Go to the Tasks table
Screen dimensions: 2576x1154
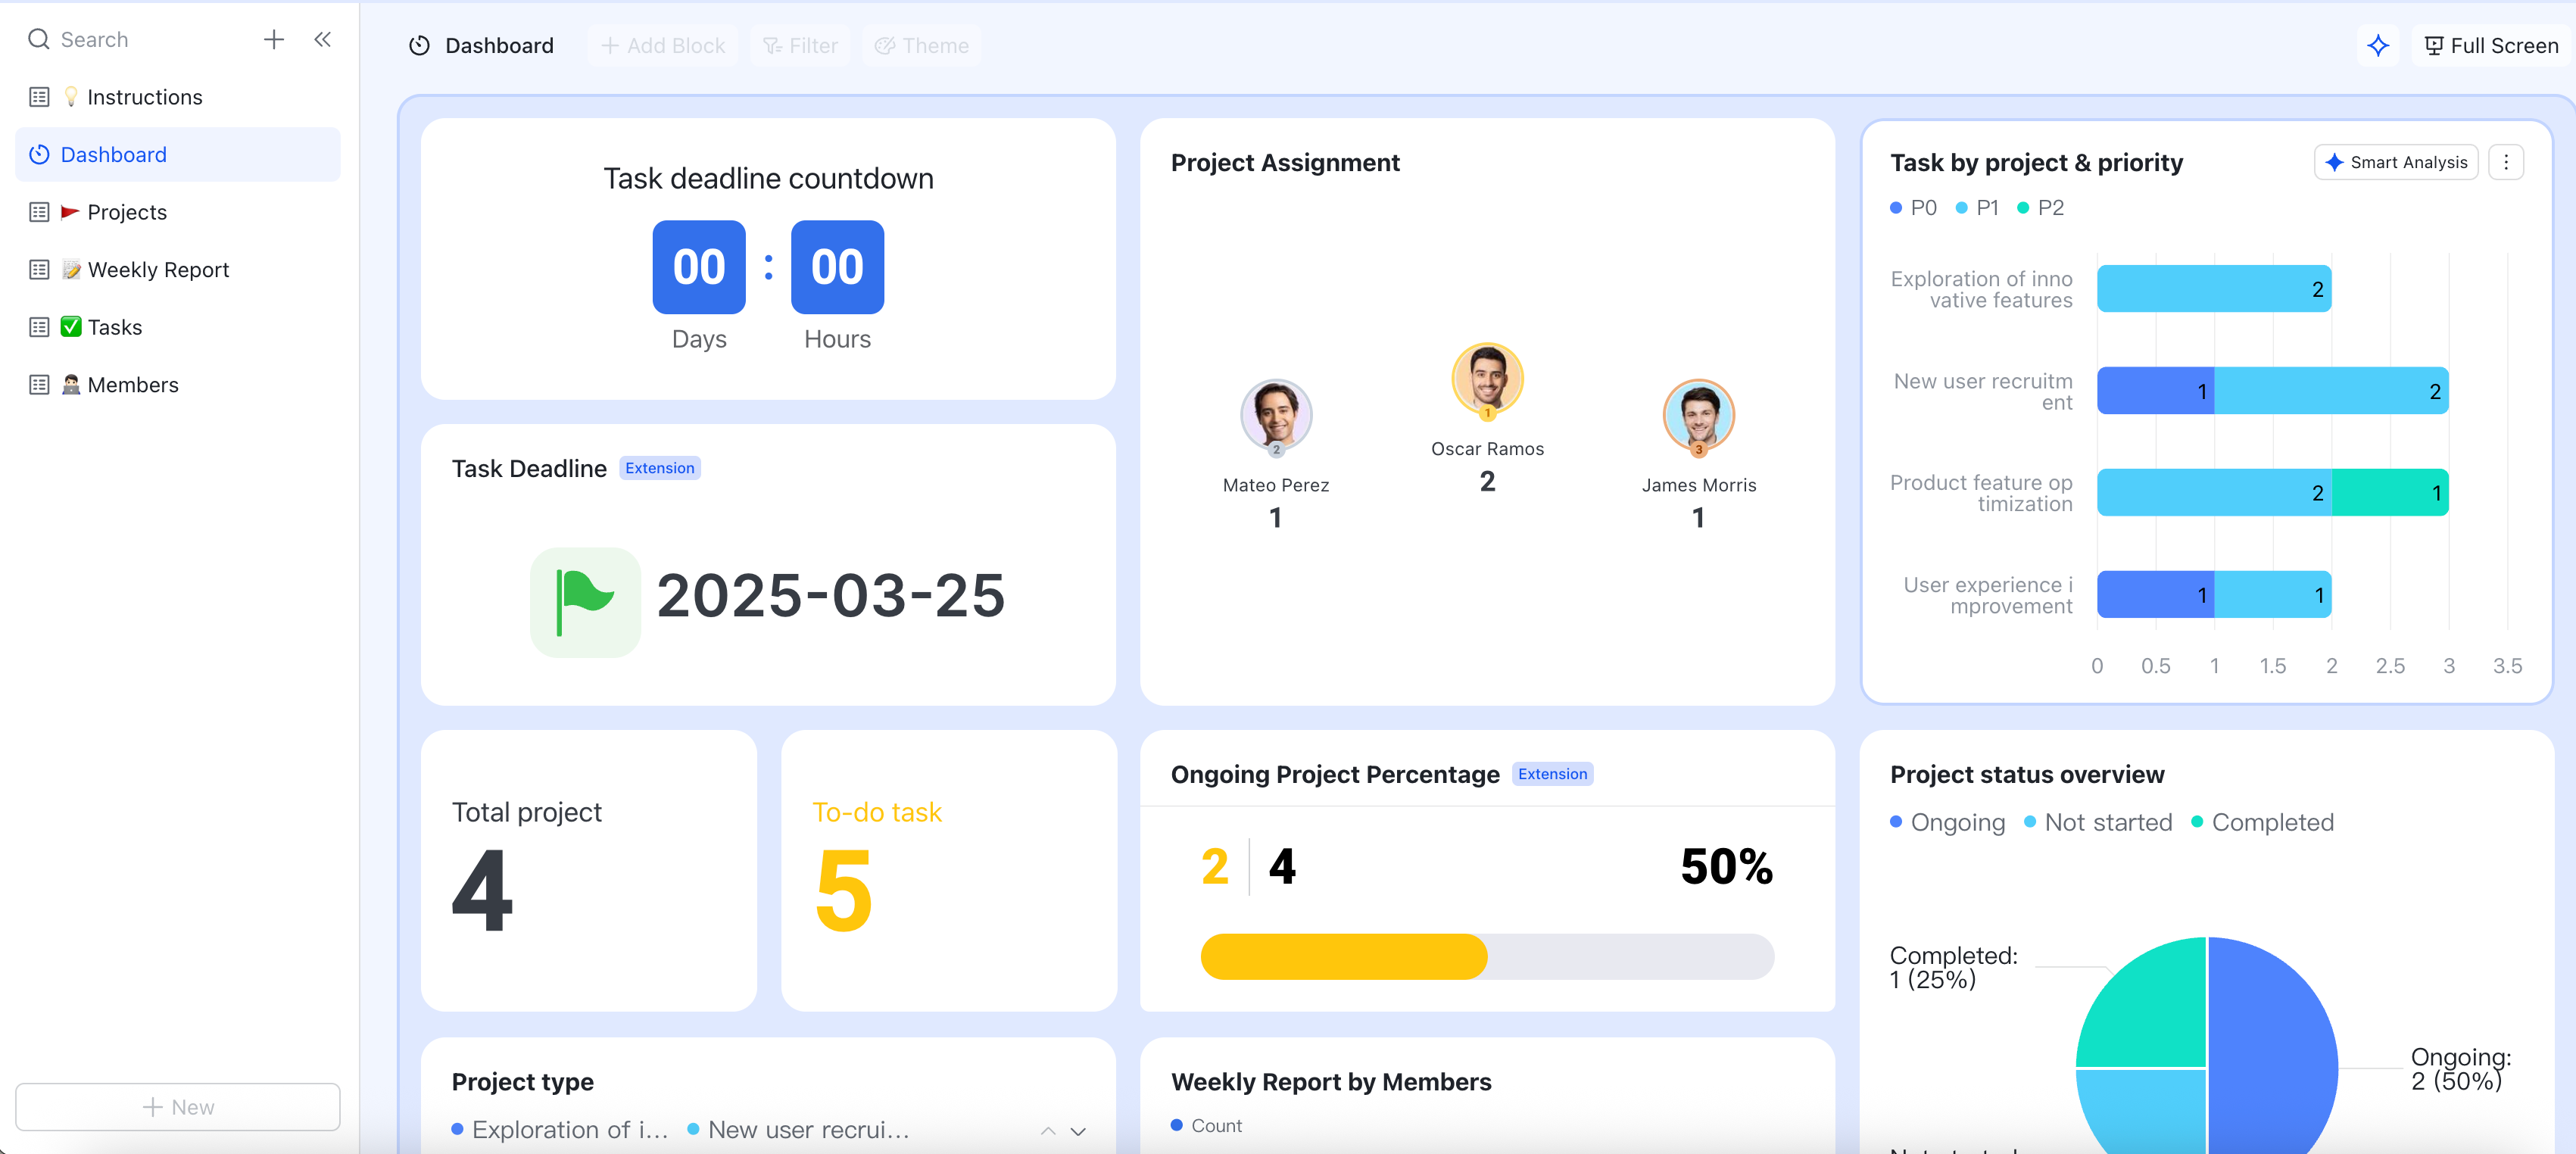click(x=178, y=327)
